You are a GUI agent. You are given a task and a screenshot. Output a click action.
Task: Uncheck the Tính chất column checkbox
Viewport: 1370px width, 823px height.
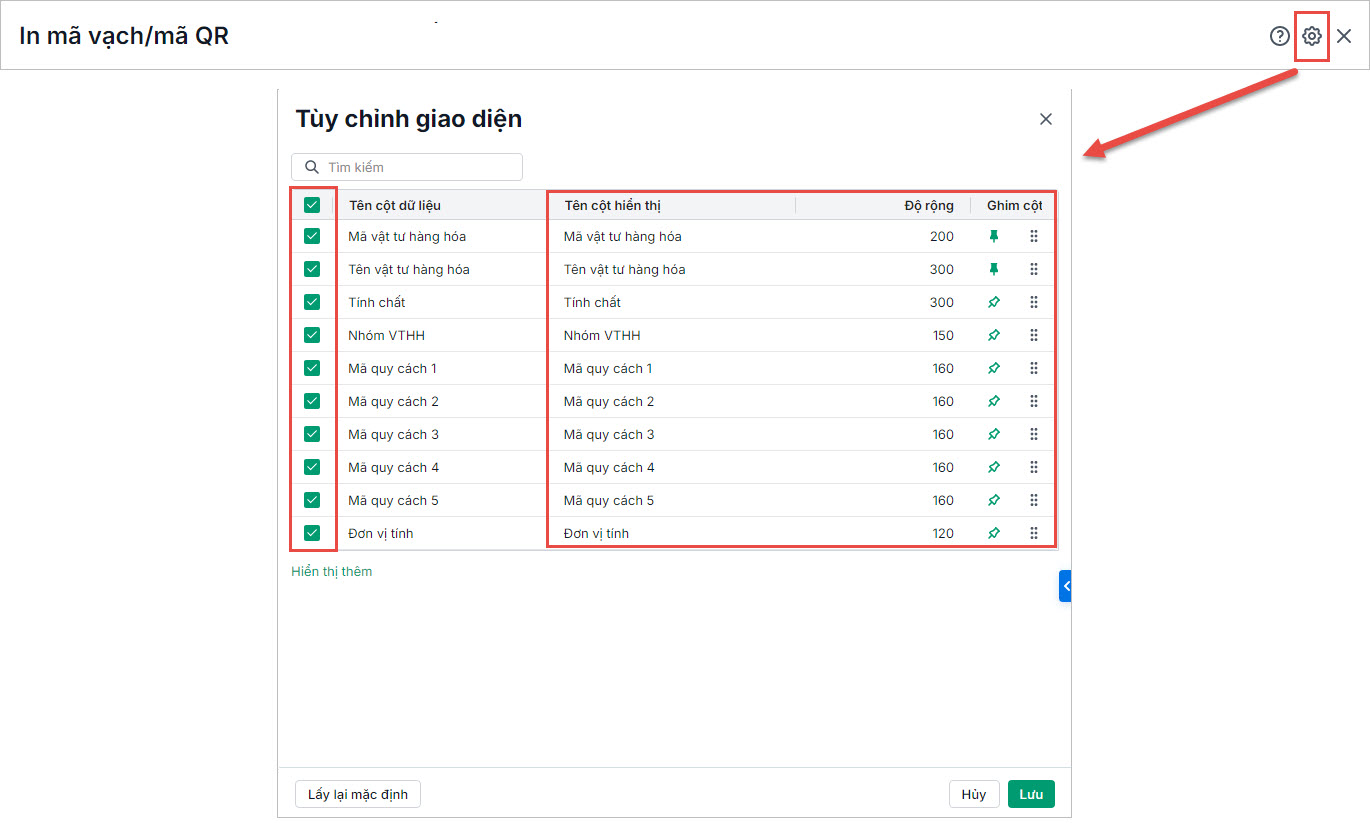click(x=312, y=302)
